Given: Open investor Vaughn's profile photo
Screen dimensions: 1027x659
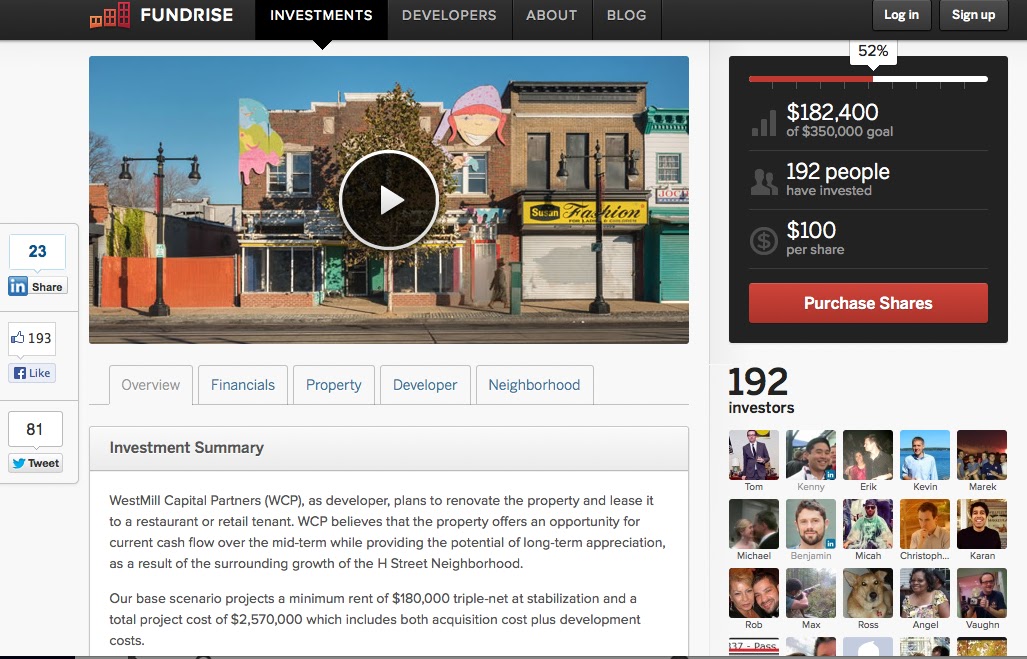Looking at the screenshot, I should click(982, 593).
